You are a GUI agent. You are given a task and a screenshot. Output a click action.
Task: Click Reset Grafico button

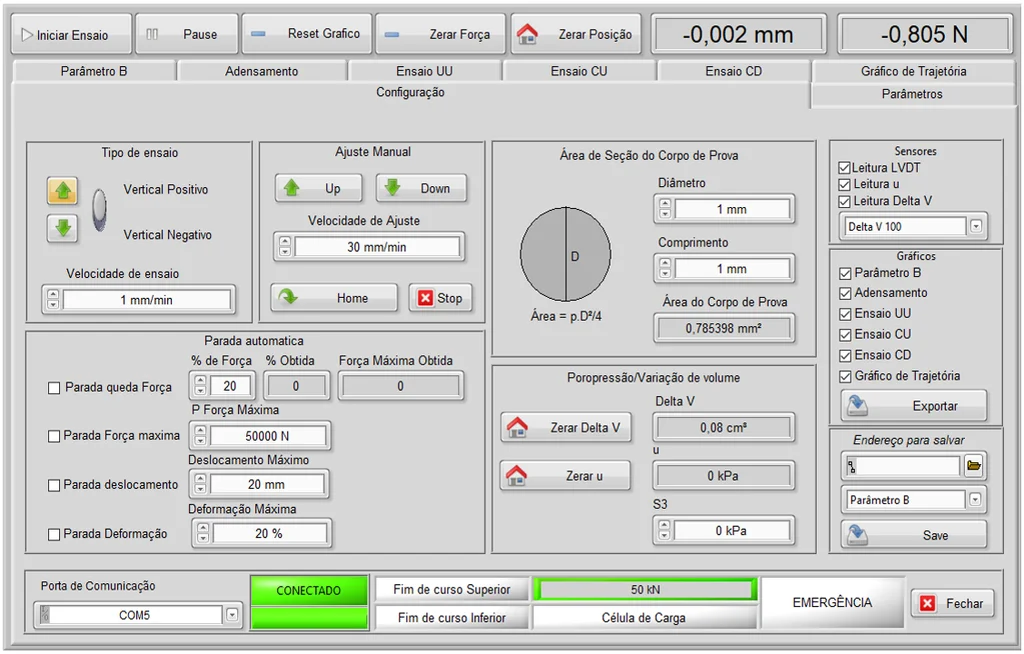click(306, 34)
